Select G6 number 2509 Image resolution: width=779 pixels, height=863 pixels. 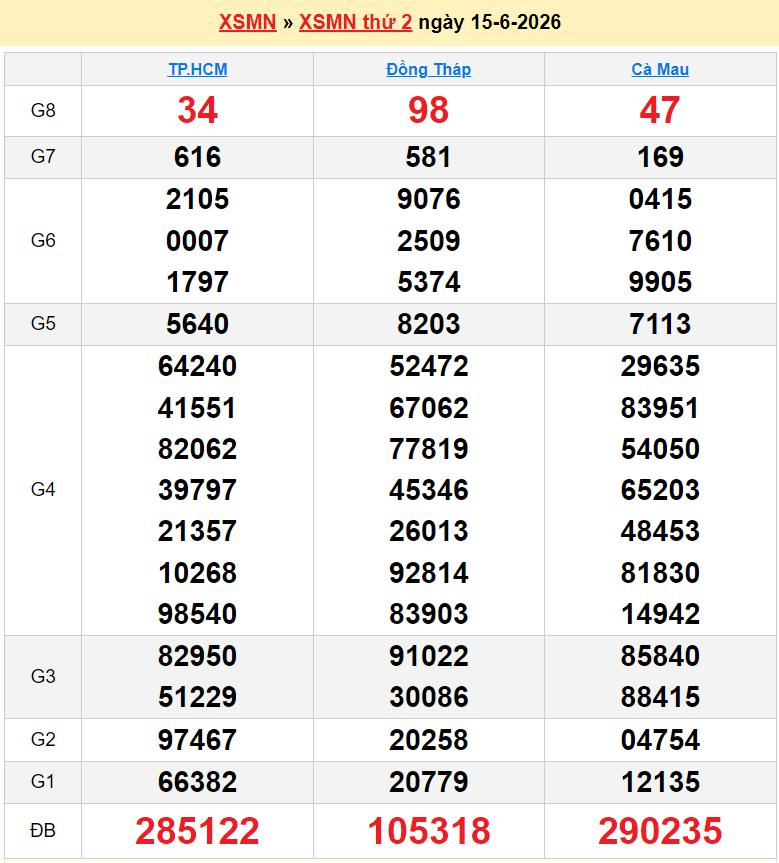pos(428,241)
